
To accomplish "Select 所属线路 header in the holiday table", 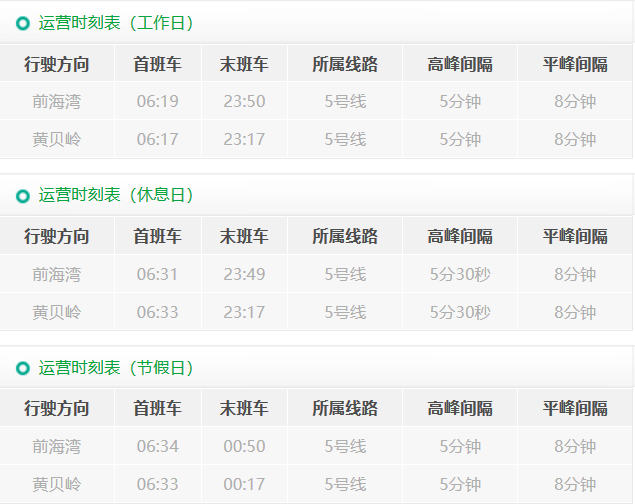I will (345, 409).
